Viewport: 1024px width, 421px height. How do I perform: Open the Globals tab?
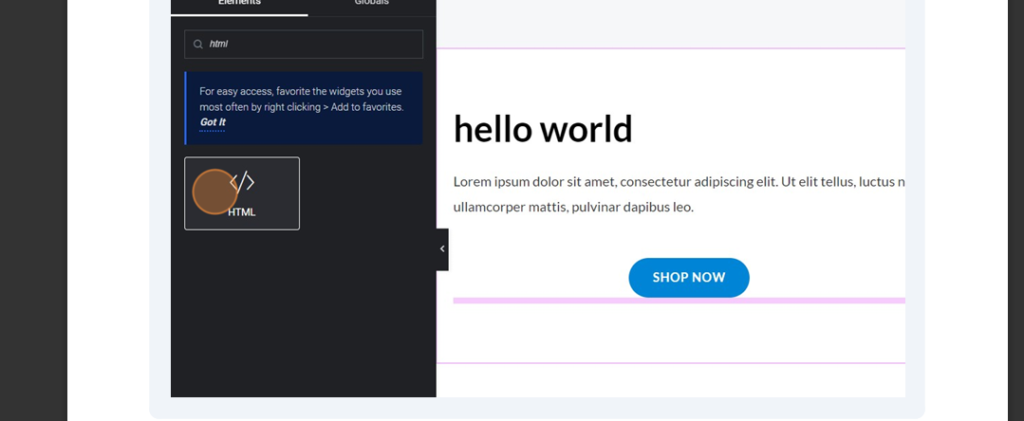(x=371, y=4)
